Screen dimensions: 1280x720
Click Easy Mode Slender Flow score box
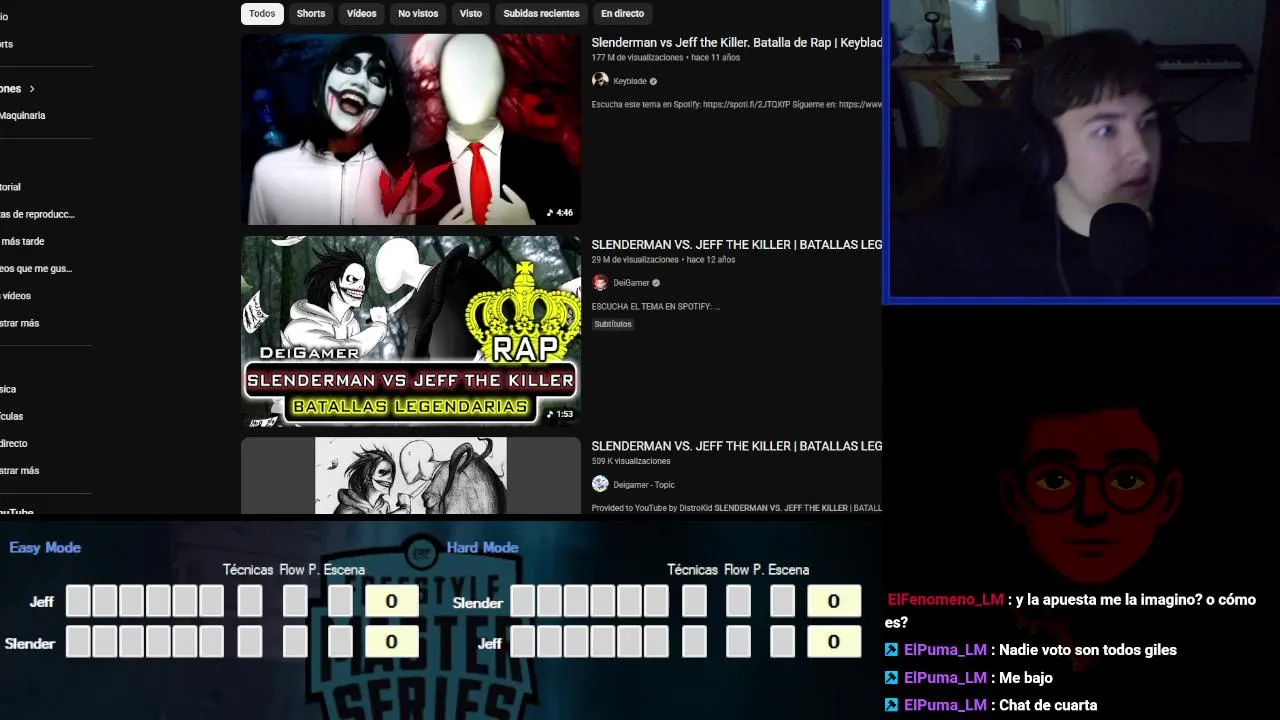(295, 642)
